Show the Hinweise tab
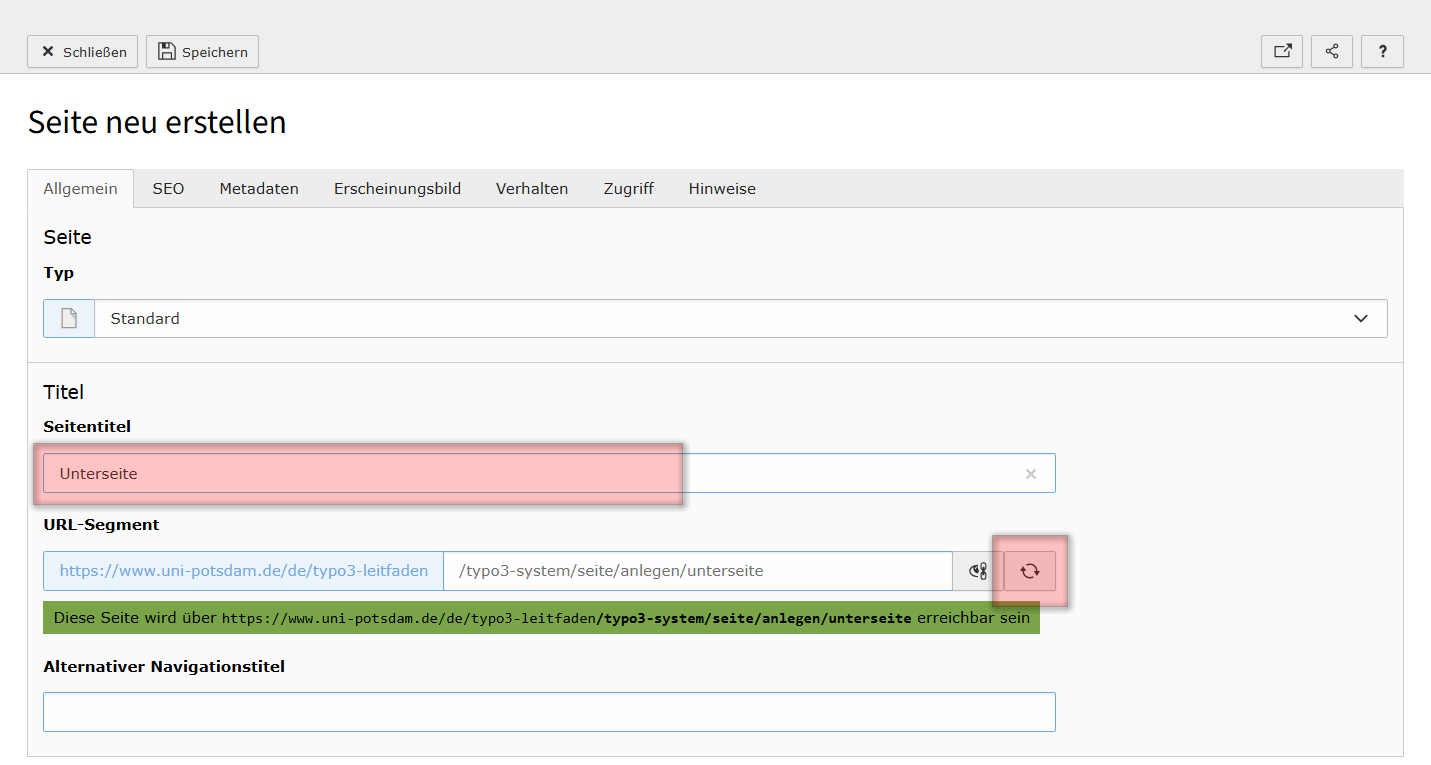 coord(722,189)
